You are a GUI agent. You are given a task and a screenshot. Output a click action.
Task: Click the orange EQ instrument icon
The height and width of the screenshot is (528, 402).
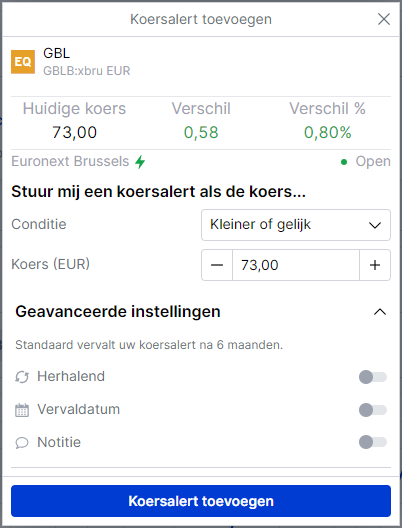[x=23, y=62]
